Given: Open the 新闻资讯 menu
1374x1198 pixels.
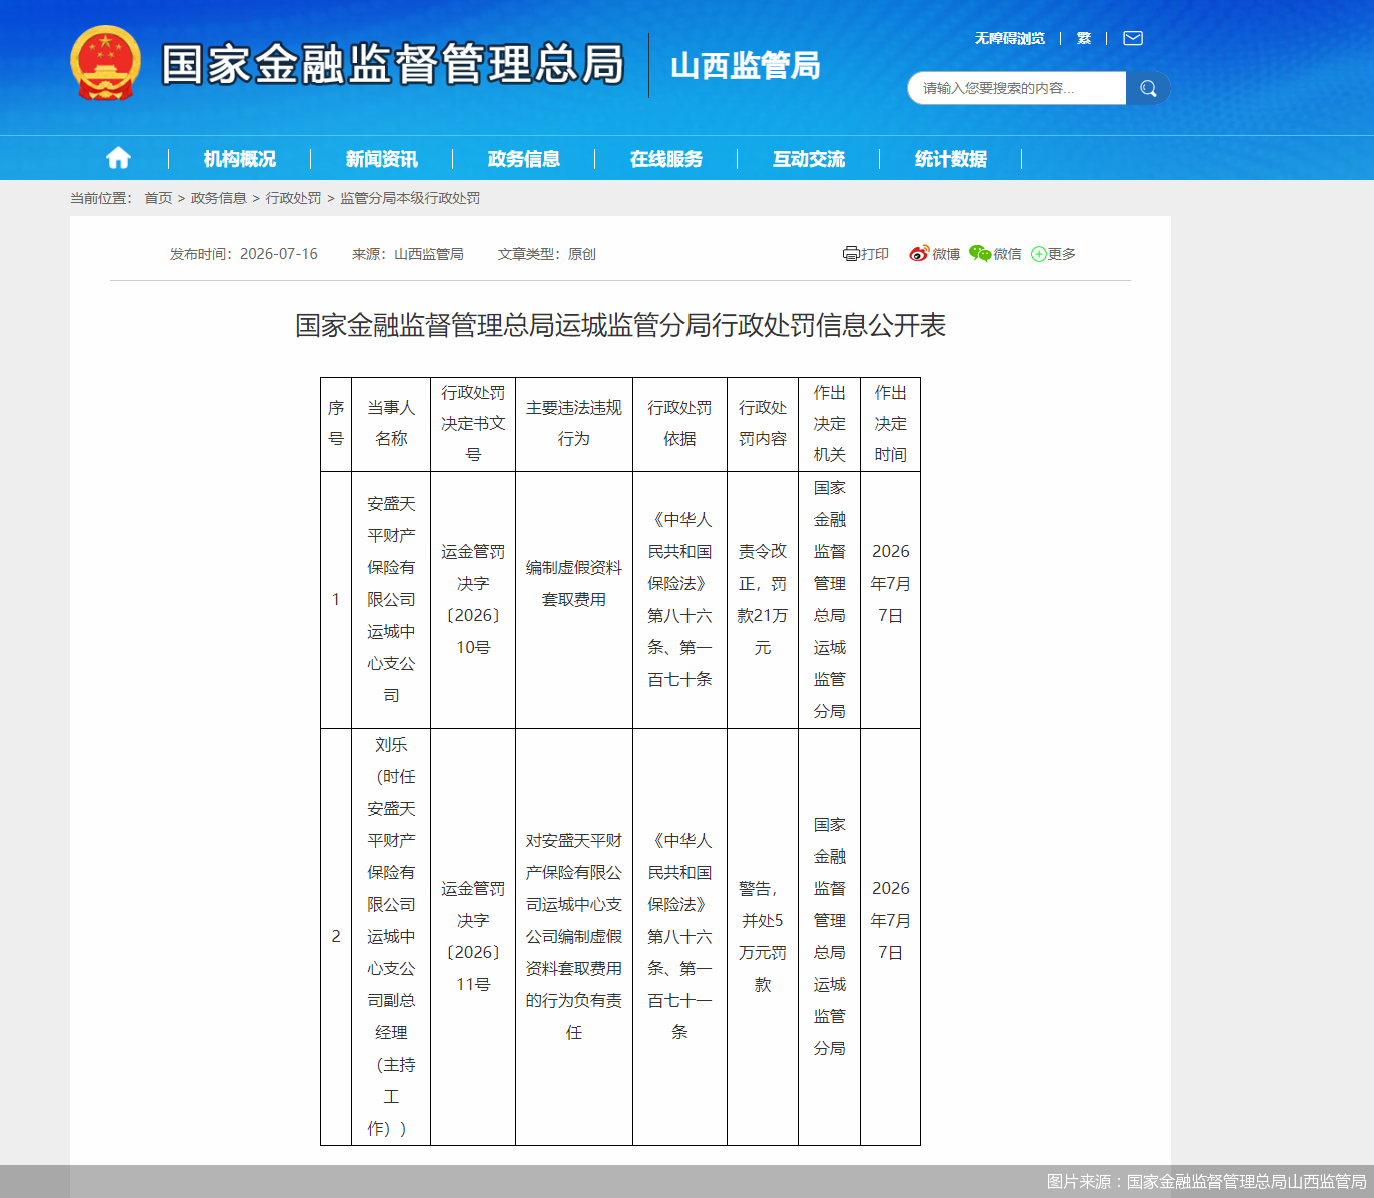Looking at the screenshot, I should (382, 158).
